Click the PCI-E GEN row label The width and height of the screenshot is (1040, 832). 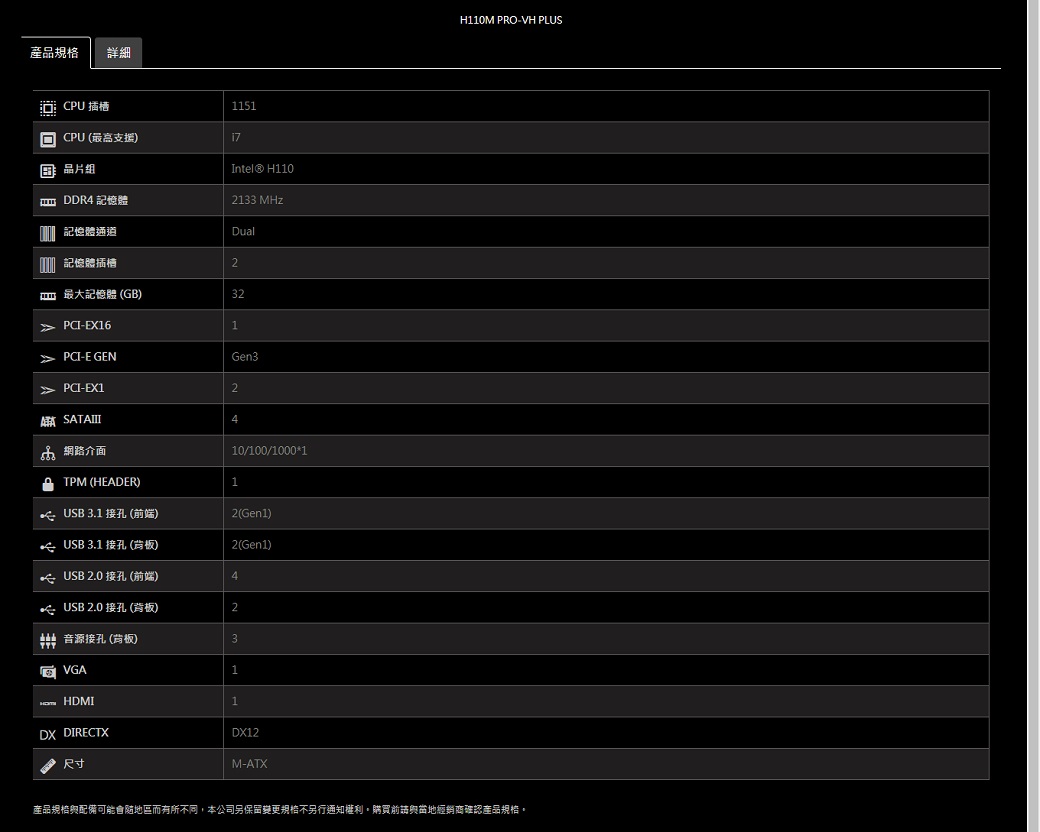90,356
